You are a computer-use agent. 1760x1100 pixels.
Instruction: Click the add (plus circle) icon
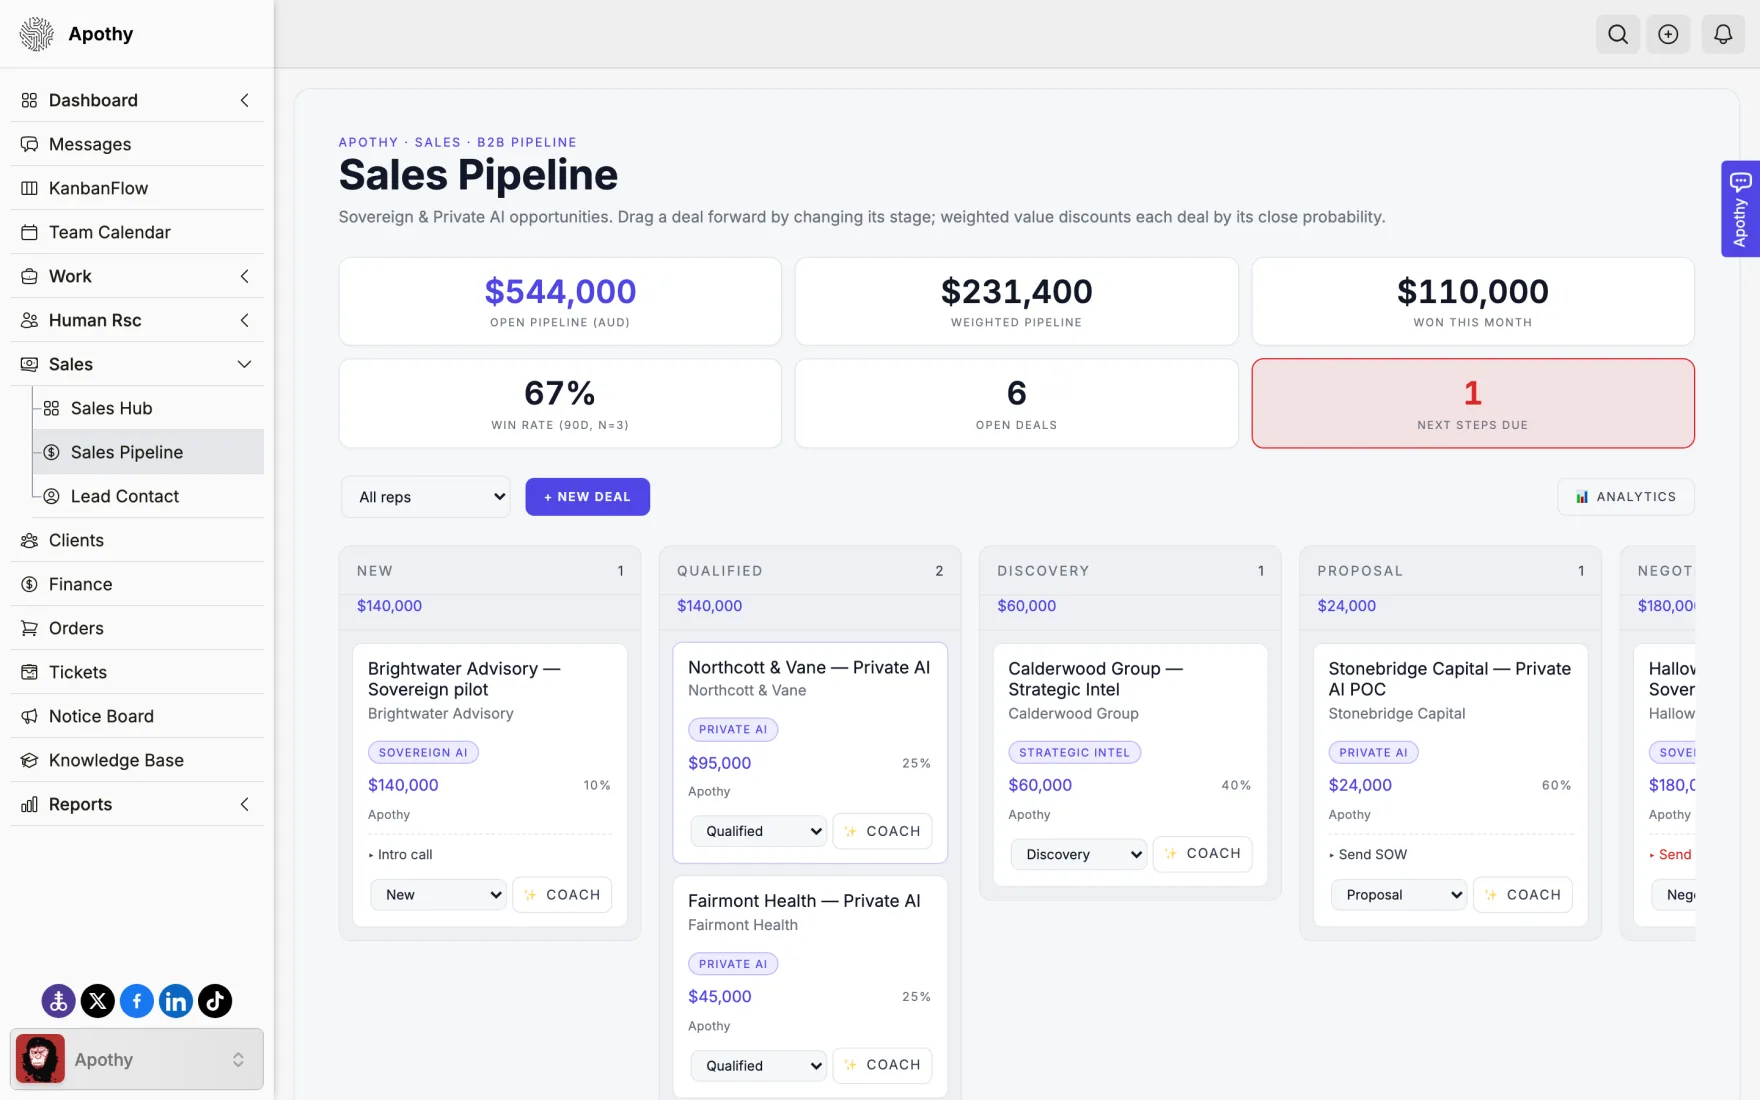tap(1668, 34)
